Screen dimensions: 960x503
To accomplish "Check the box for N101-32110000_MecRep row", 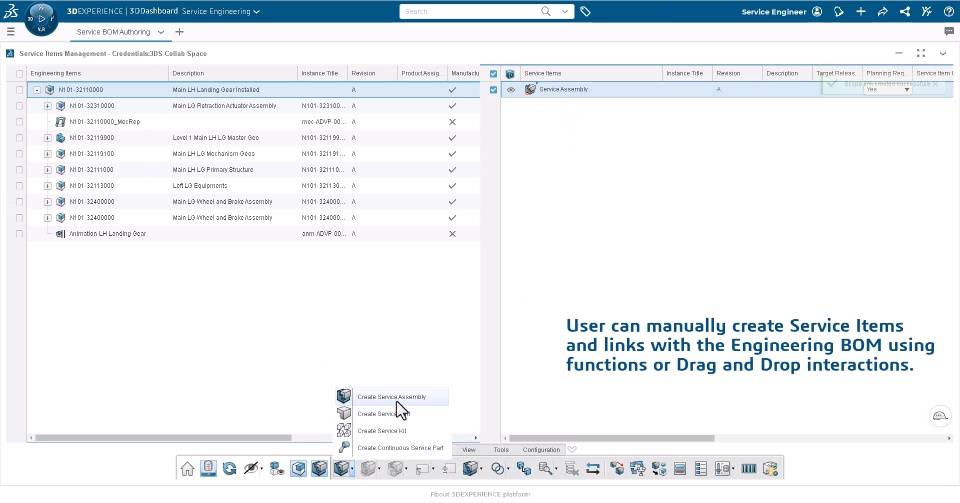I will (x=20, y=122).
